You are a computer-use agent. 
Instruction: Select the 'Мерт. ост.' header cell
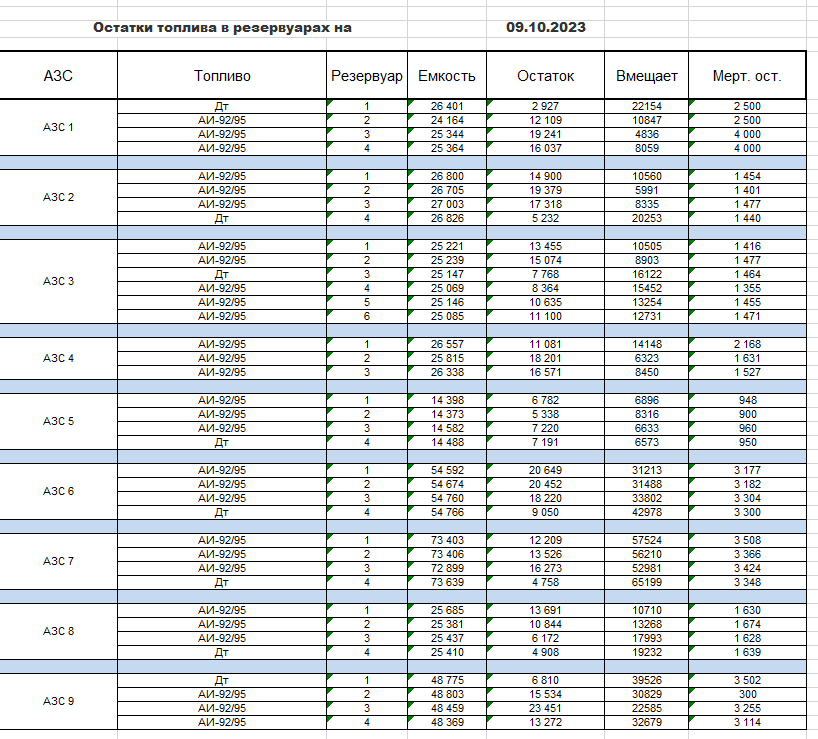pyautogui.click(x=746, y=76)
